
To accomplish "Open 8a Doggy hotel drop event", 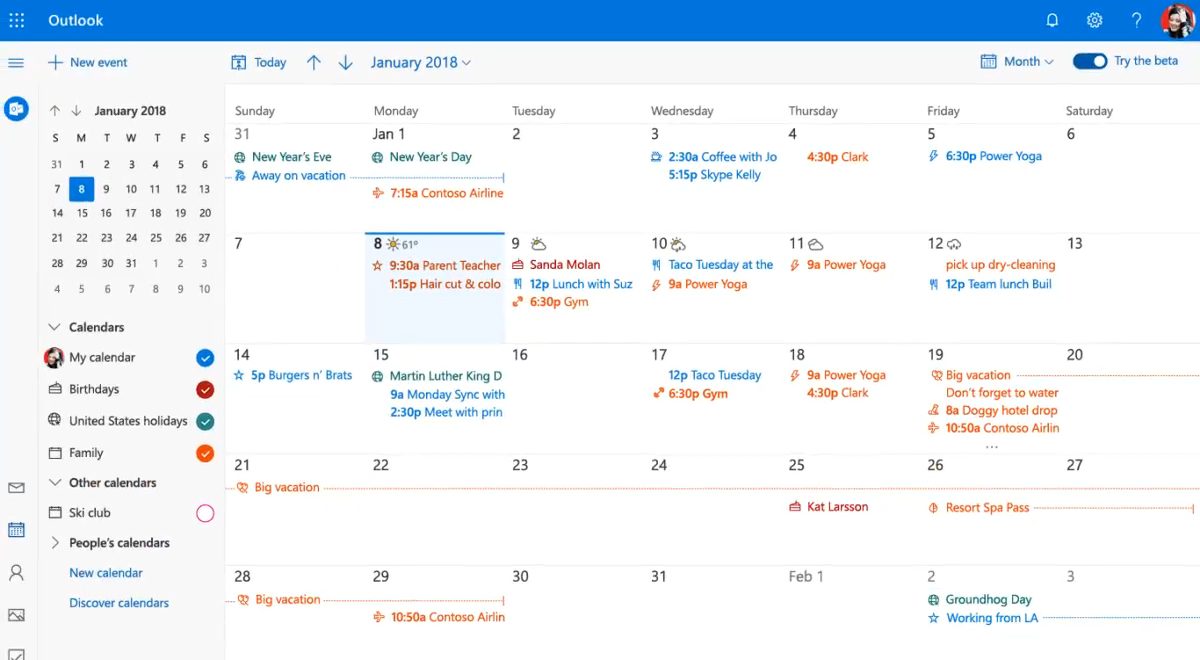I will coord(993,410).
